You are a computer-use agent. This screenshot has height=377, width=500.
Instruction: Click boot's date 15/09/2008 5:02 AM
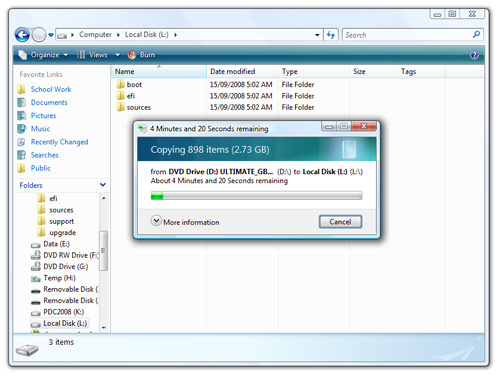click(241, 85)
